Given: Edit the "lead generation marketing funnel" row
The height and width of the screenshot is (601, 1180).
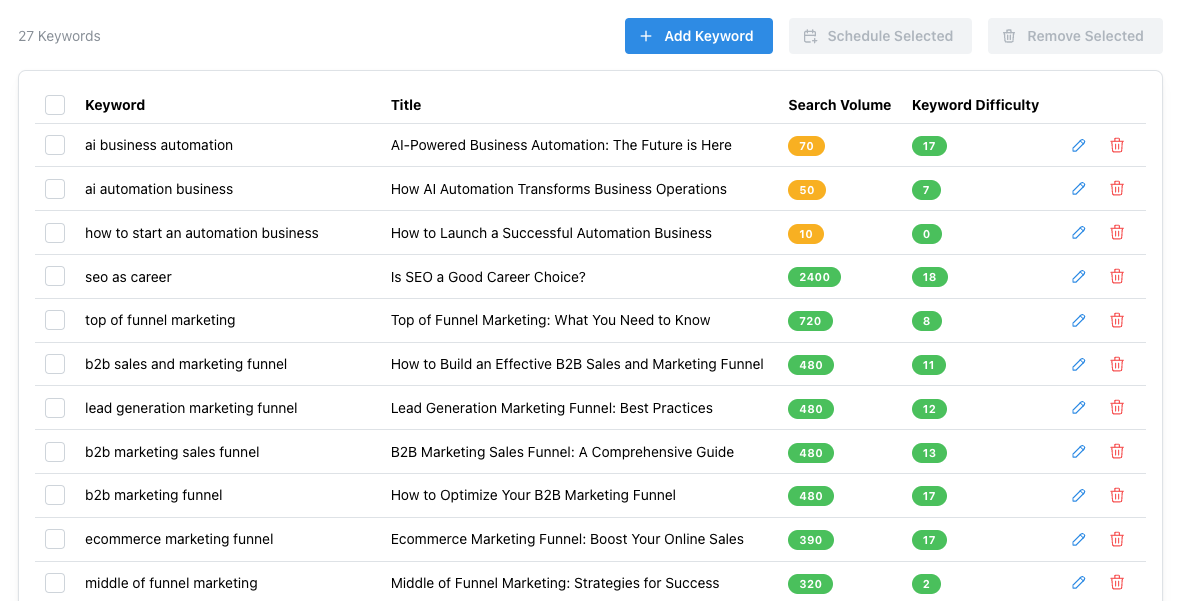Looking at the screenshot, I should pyautogui.click(x=1078, y=407).
